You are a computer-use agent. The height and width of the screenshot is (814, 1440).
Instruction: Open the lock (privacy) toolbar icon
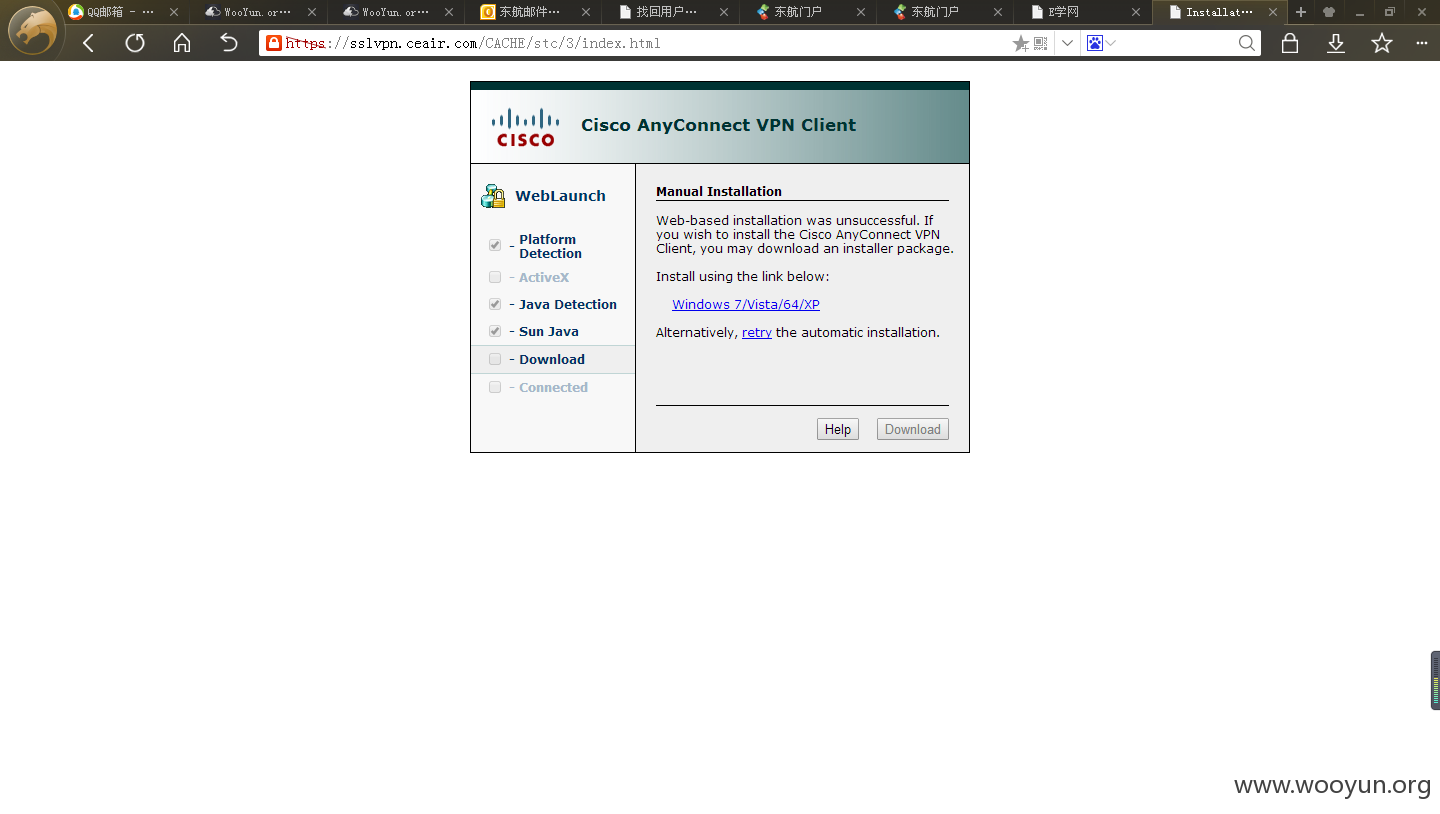pyautogui.click(x=1290, y=43)
